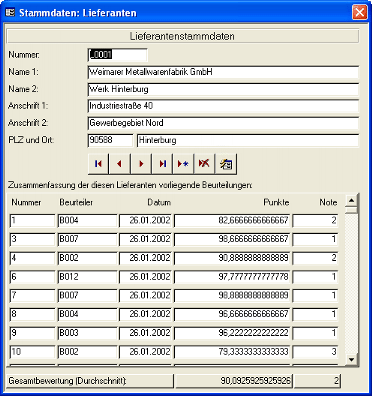This screenshot has width=372, height=396.
Task: Click Punkte value 96,222222222222
Action: point(232,333)
